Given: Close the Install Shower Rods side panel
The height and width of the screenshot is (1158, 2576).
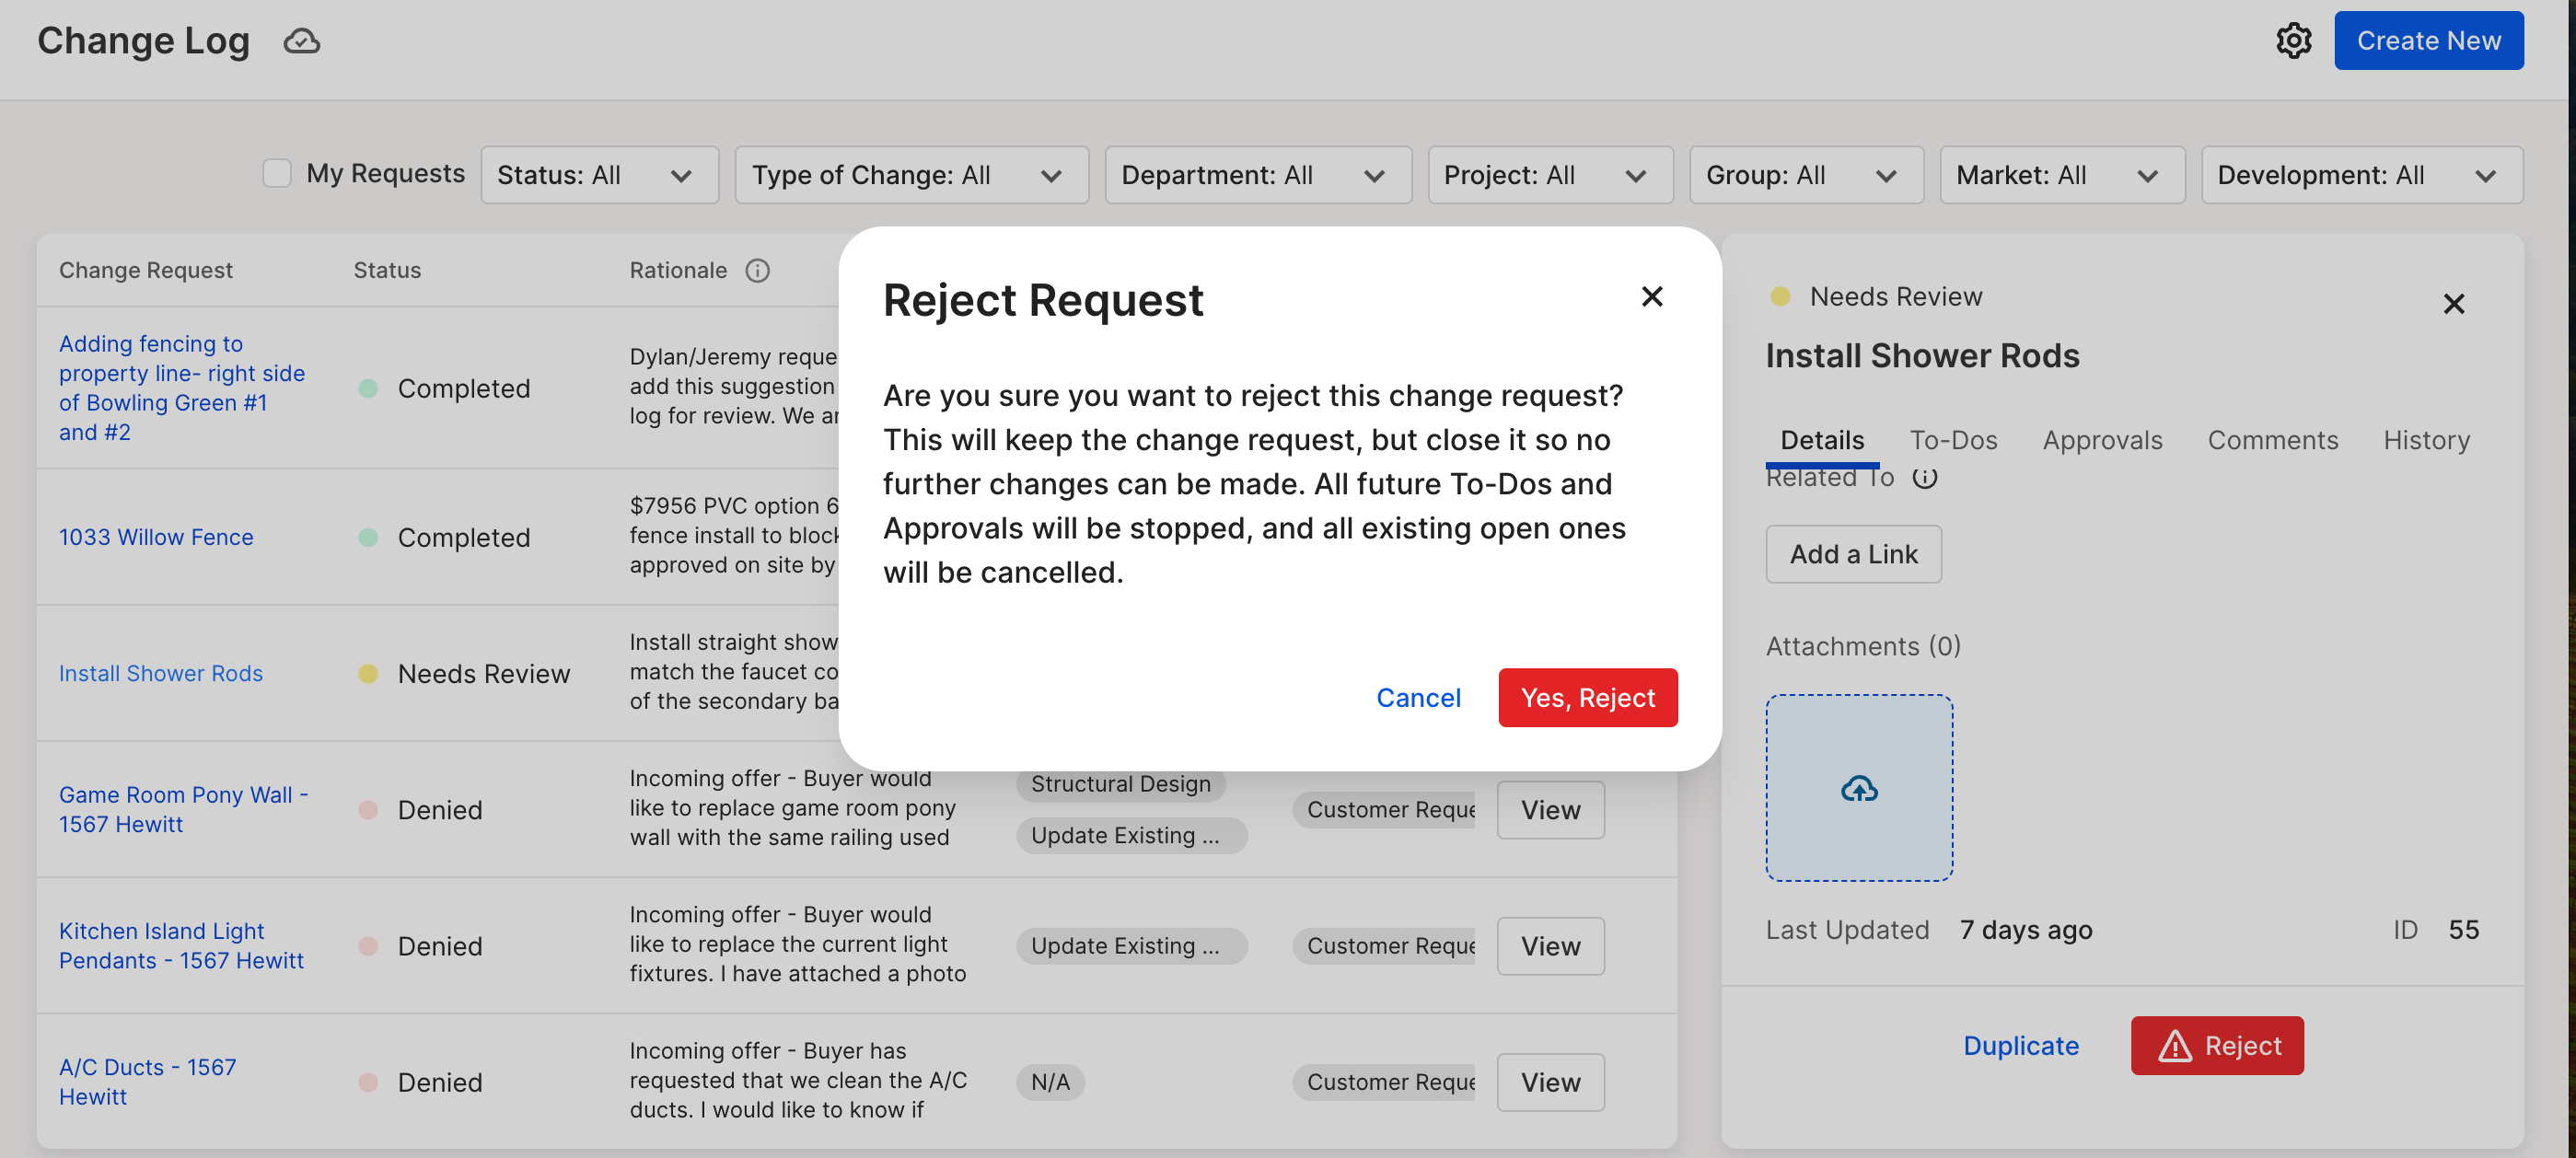Looking at the screenshot, I should tap(2453, 304).
